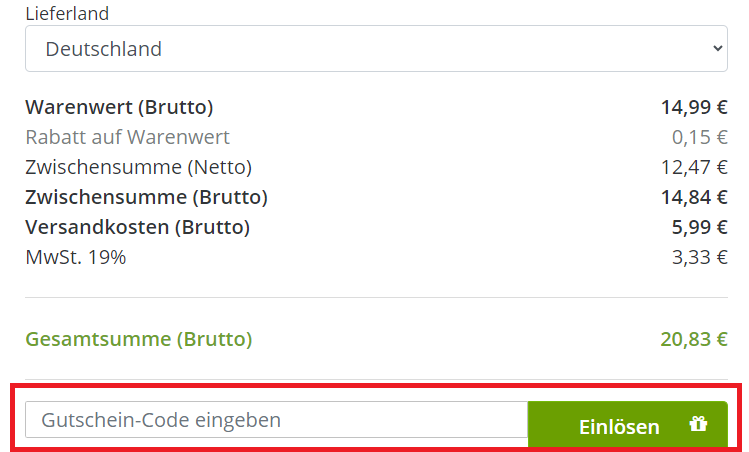Image resolution: width=749 pixels, height=452 pixels.
Task: Click the gift icon on Einlösen button
Action: [x=698, y=425]
